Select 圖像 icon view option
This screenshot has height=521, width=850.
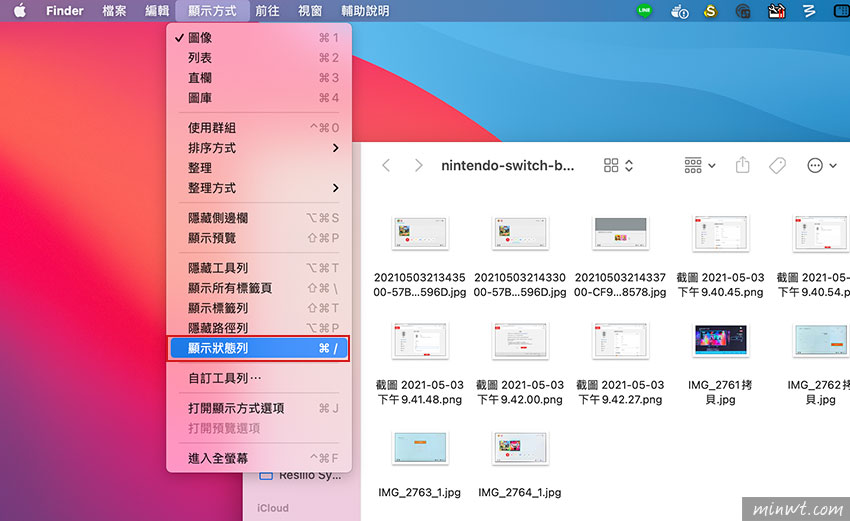(259, 37)
